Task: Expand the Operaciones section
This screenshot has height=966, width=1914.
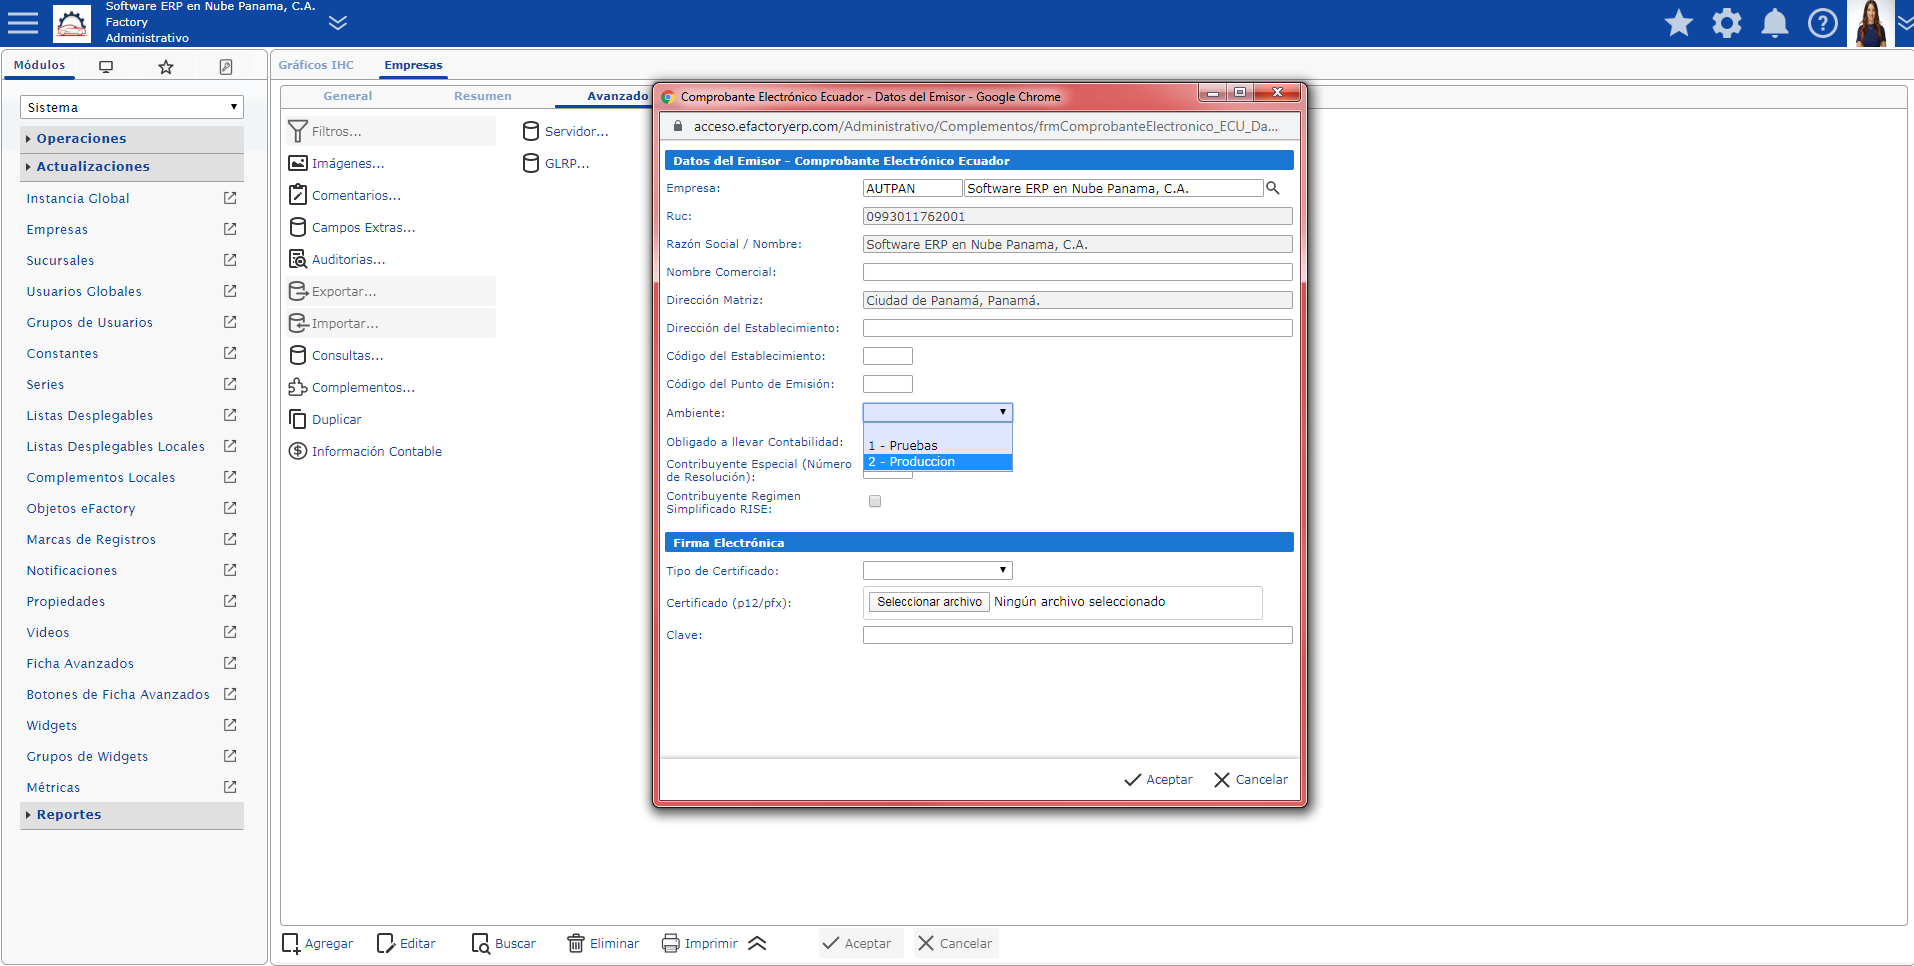Action: (x=132, y=138)
